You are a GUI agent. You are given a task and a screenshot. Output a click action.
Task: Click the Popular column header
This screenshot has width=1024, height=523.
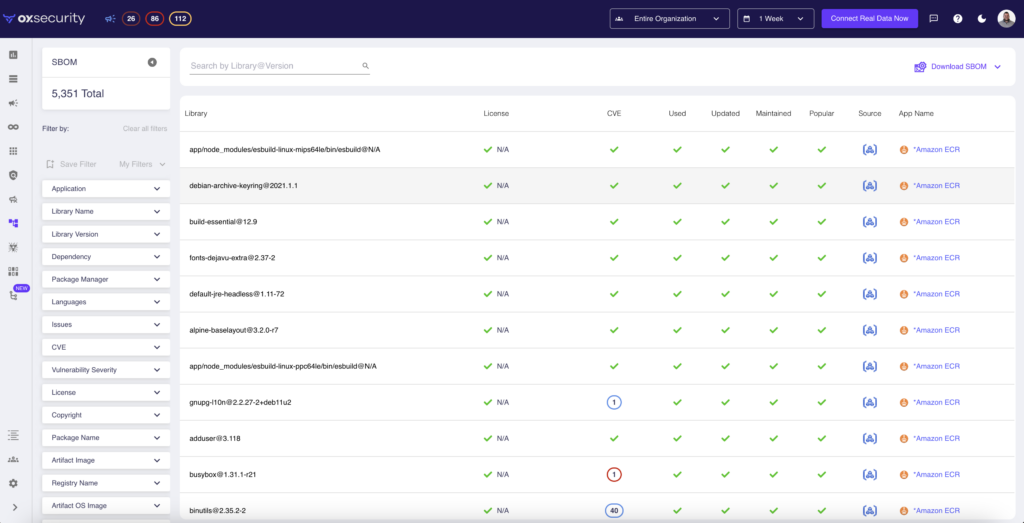tap(822, 113)
